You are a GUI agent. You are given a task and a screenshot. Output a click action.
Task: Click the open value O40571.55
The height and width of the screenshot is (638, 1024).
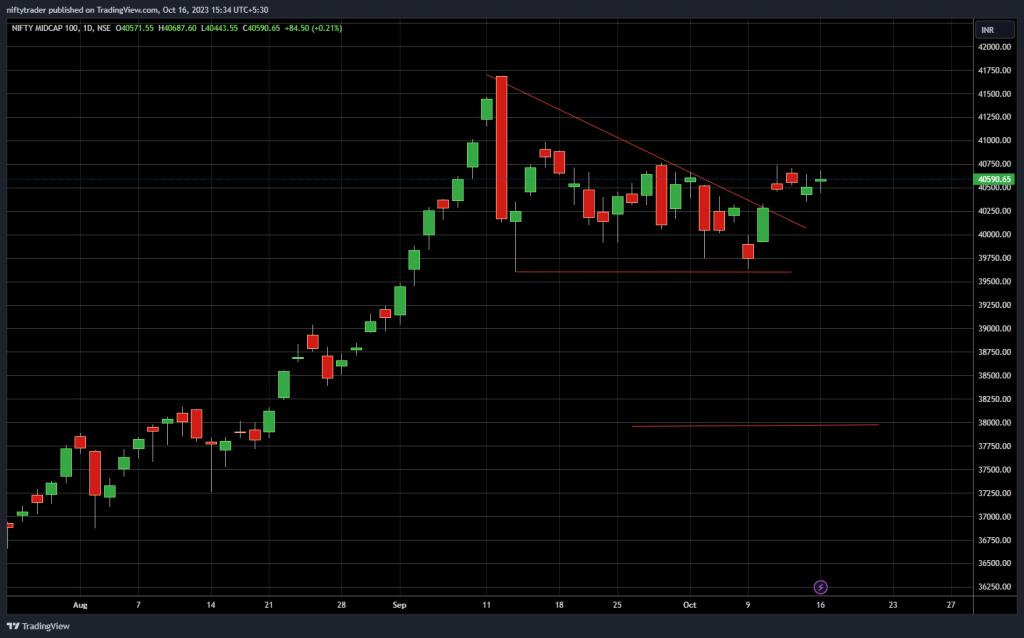click(135, 28)
